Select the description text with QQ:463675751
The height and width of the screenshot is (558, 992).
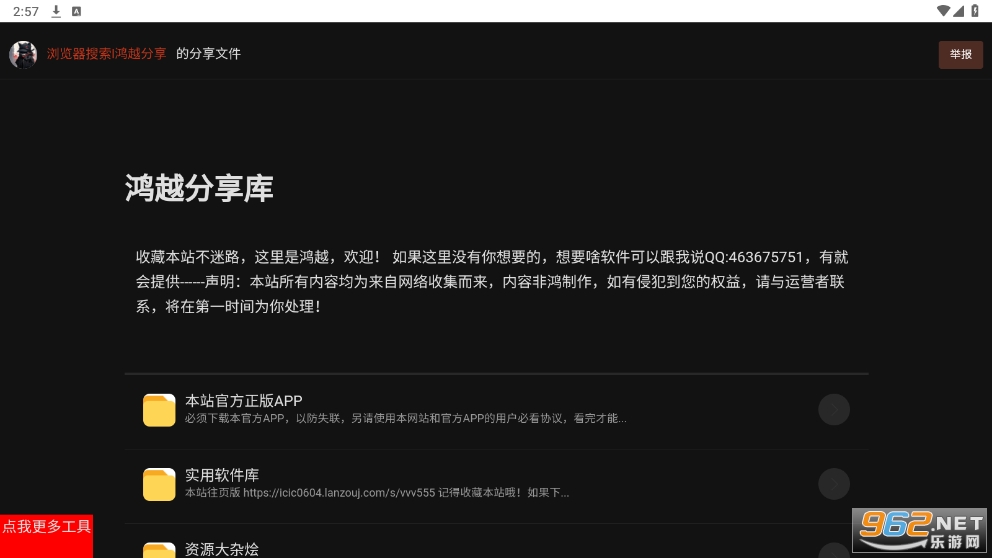coord(492,282)
